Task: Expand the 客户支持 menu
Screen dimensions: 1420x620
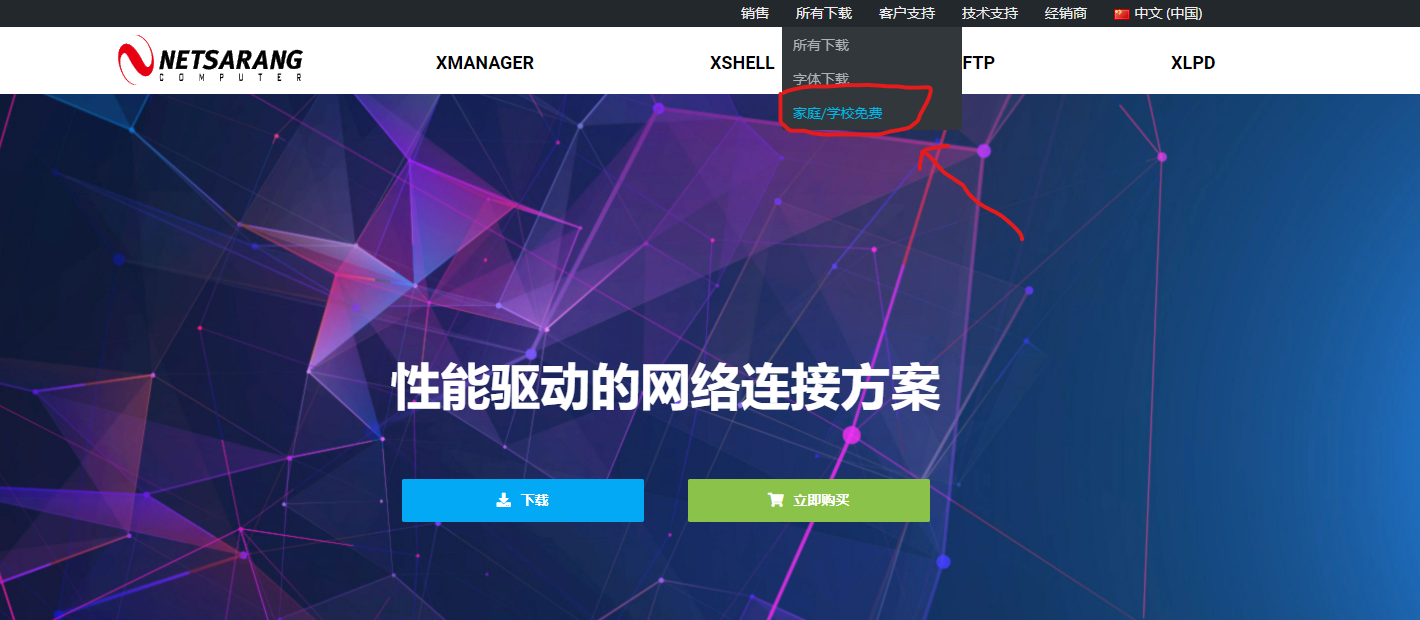Action: (906, 13)
